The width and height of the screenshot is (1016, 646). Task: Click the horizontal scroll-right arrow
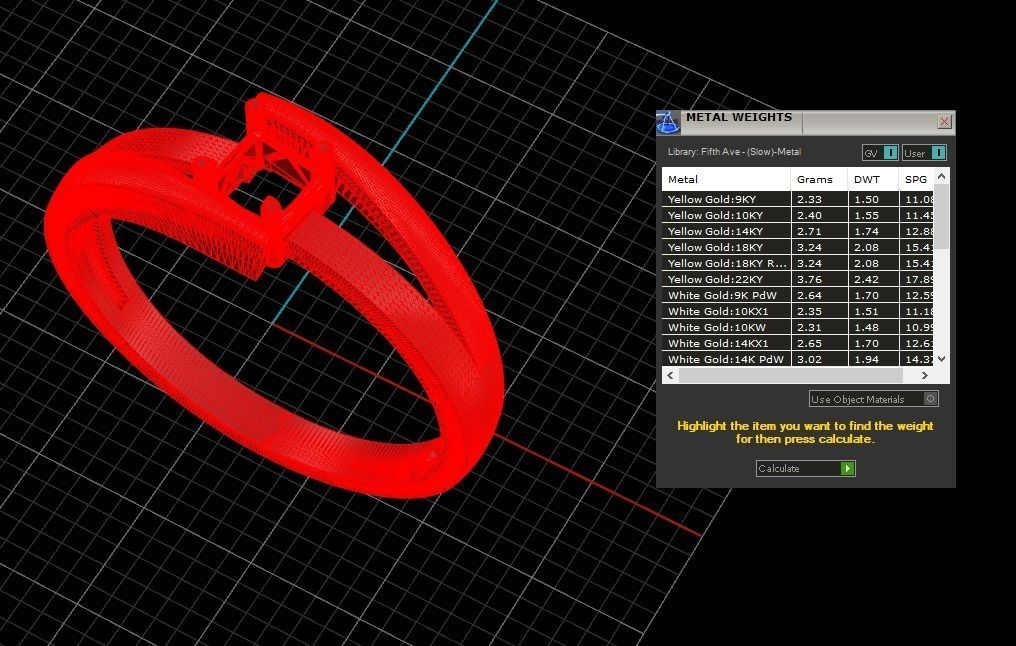point(925,375)
